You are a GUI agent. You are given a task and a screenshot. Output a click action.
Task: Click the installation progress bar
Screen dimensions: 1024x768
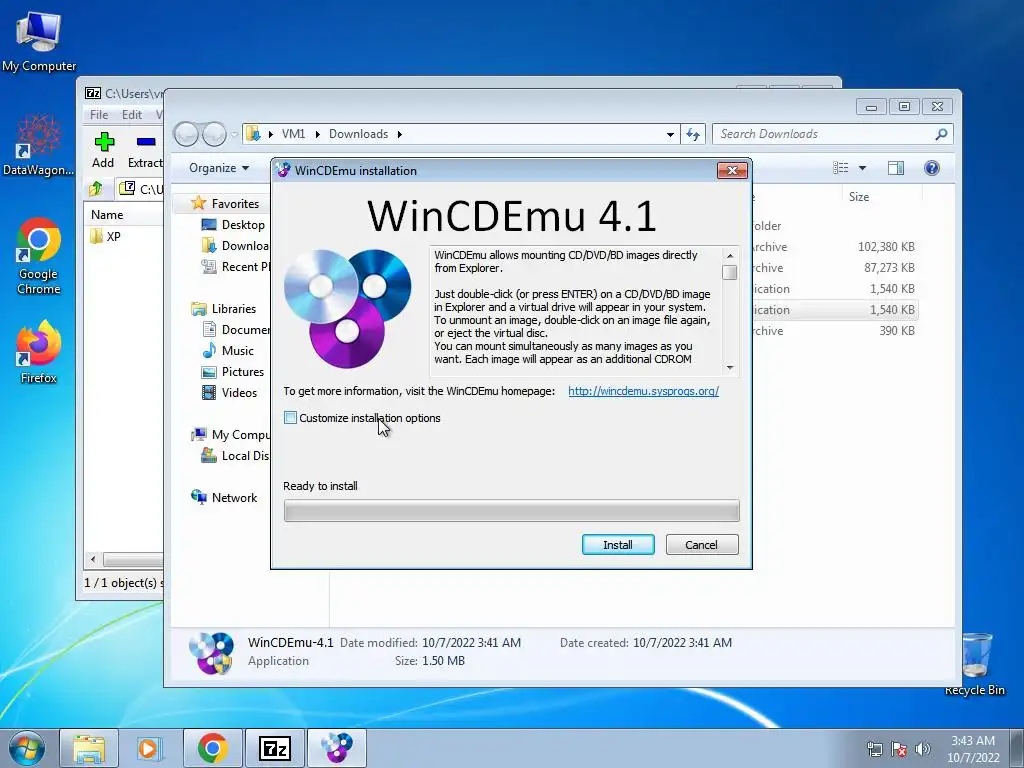(x=511, y=511)
